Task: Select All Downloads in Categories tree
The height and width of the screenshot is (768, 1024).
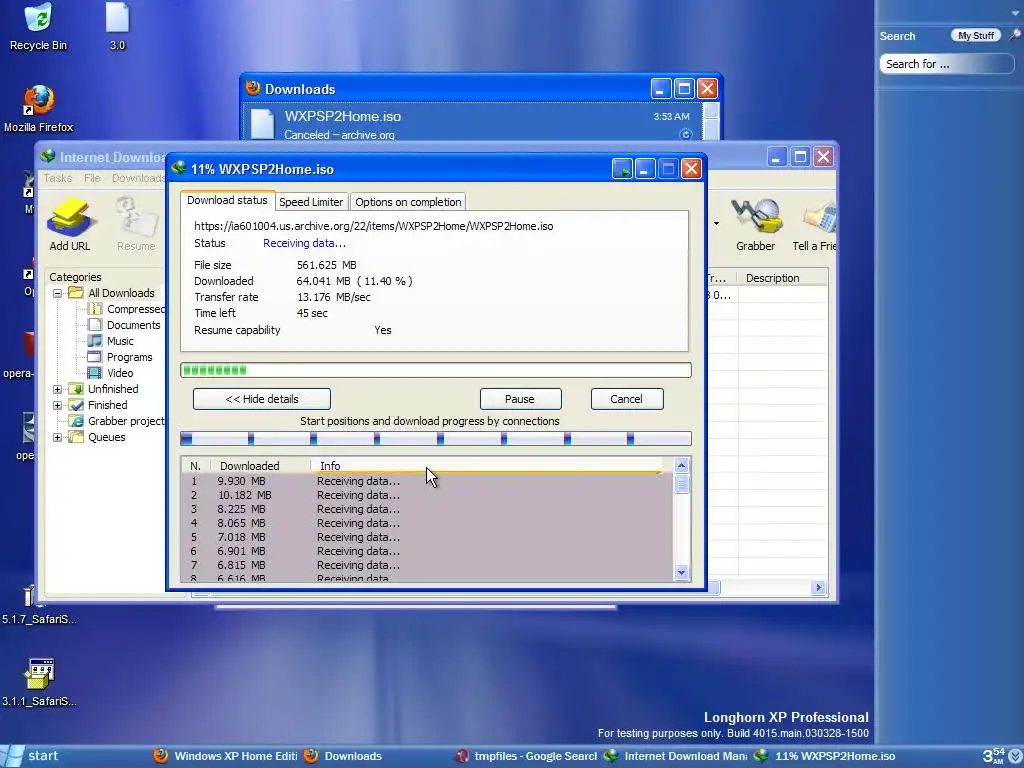Action: 112,293
